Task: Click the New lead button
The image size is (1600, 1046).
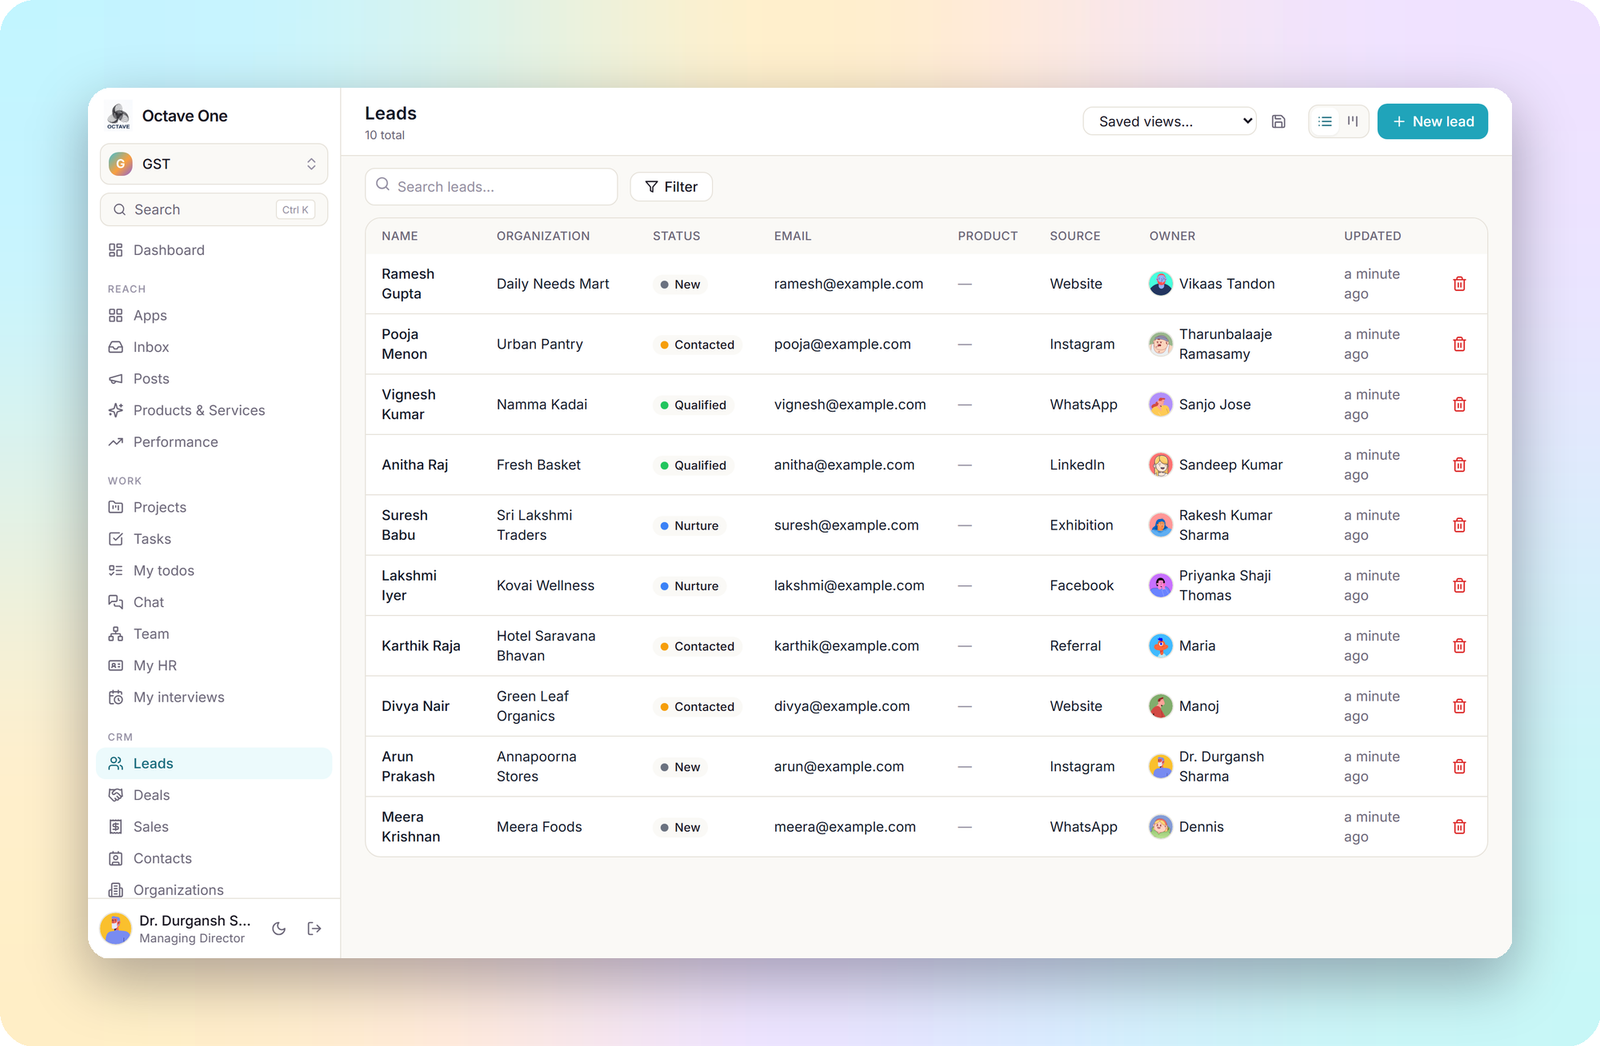Action: pyautogui.click(x=1432, y=122)
